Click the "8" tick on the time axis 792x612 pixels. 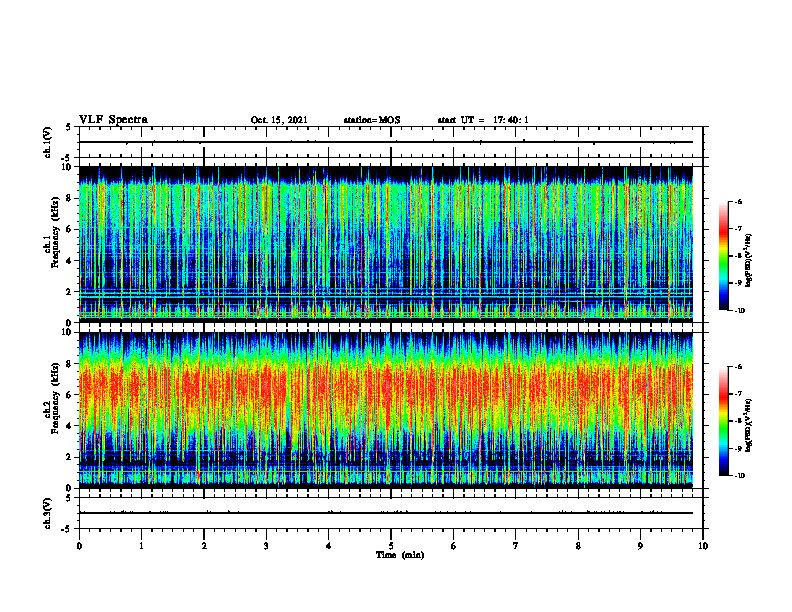[x=578, y=546]
